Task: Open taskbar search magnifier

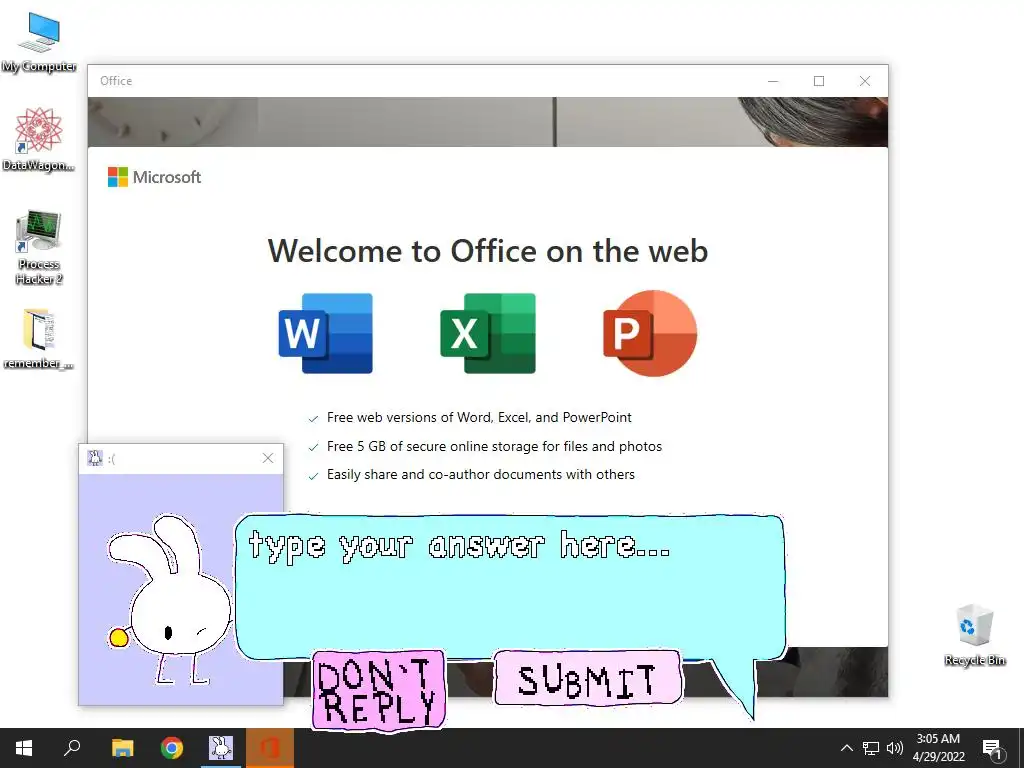Action: click(72, 748)
